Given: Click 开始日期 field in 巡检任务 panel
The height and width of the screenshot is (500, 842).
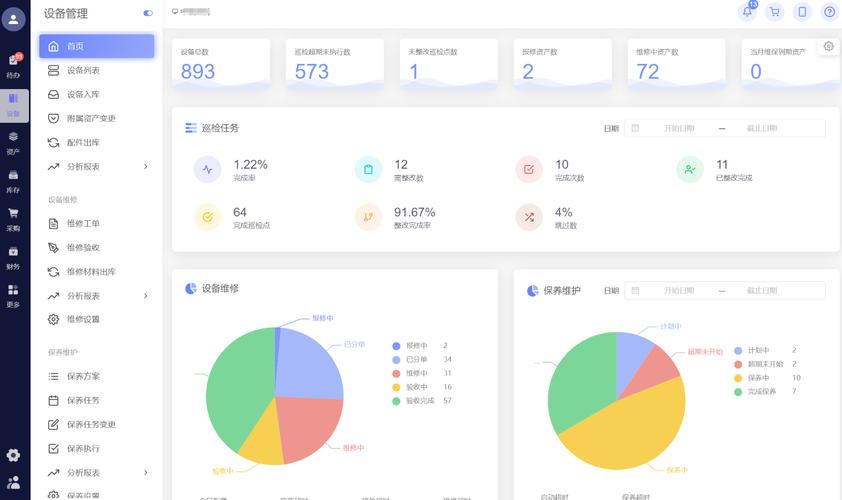Looking at the screenshot, I should 679,128.
